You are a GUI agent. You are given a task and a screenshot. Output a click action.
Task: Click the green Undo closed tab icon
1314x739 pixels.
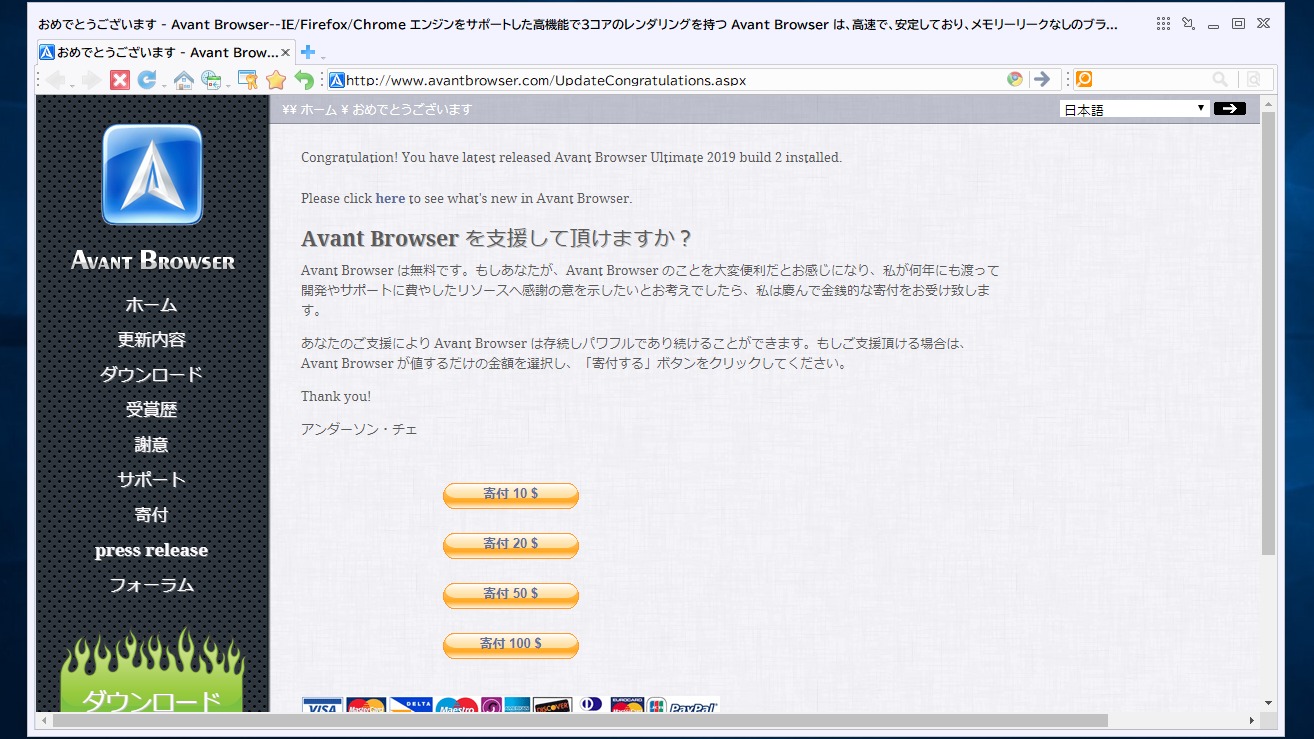(x=304, y=80)
